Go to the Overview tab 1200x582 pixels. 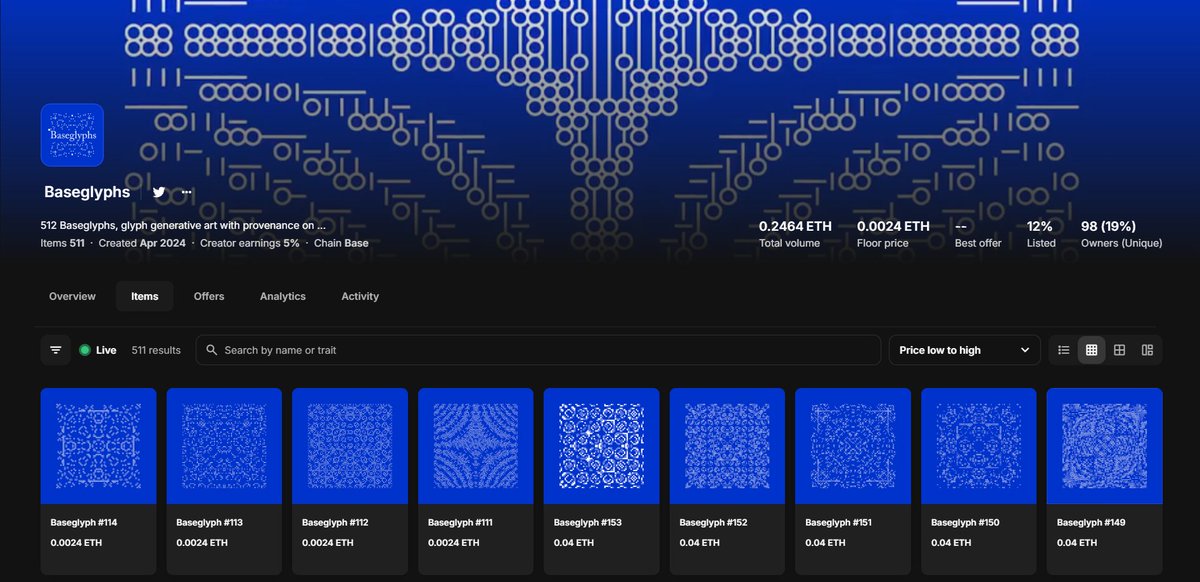tap(73, 296)
